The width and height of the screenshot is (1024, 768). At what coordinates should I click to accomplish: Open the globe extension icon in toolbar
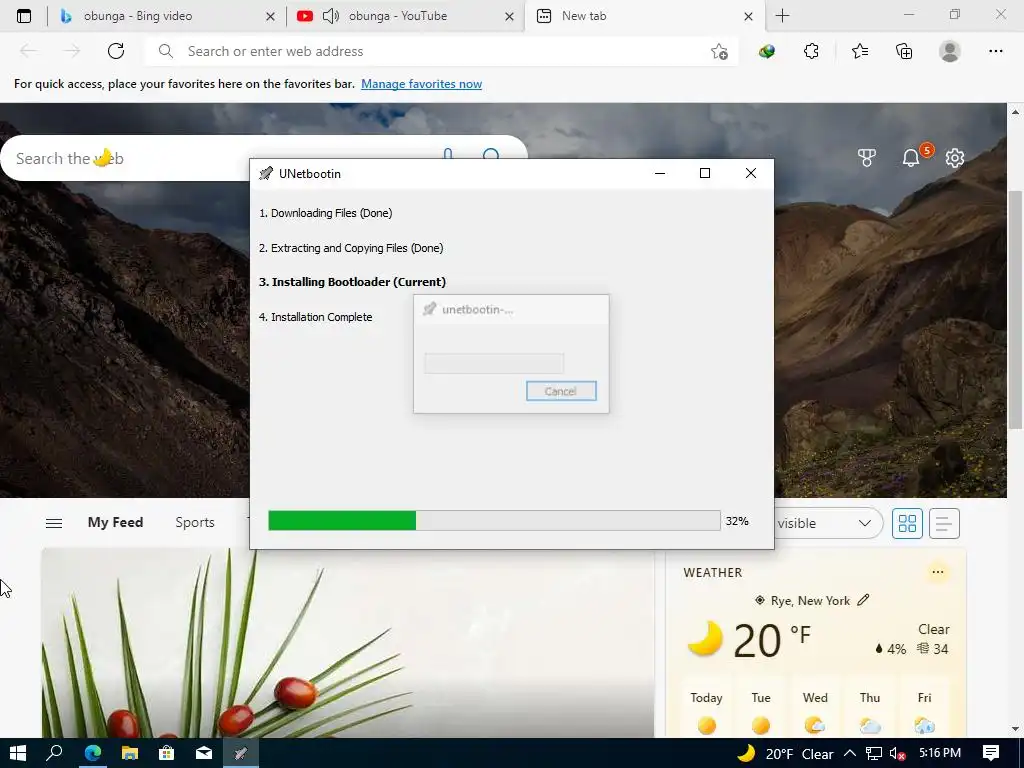pos(767,52)
